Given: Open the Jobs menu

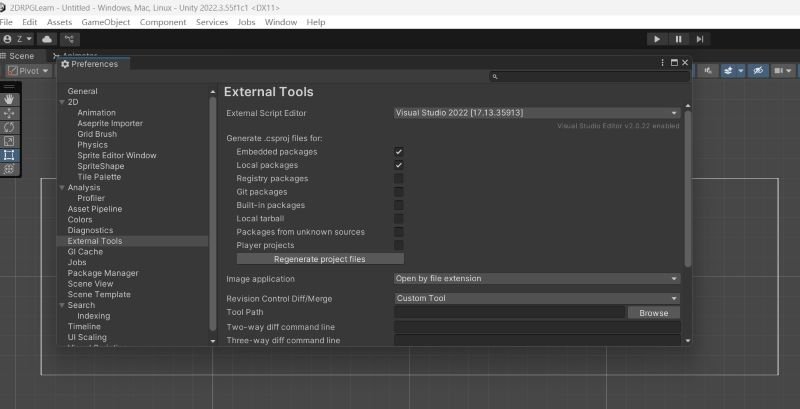Looking at the screenshot, I should tap(246, 22).
